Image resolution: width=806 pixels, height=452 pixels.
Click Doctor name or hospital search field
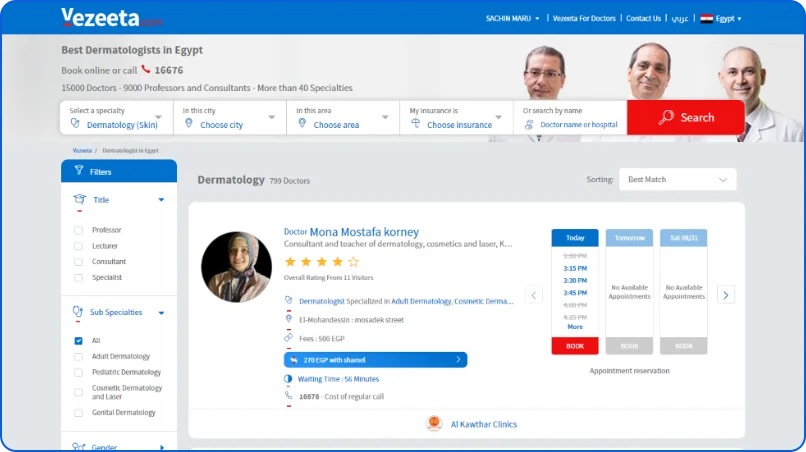(x=570, y=118)
